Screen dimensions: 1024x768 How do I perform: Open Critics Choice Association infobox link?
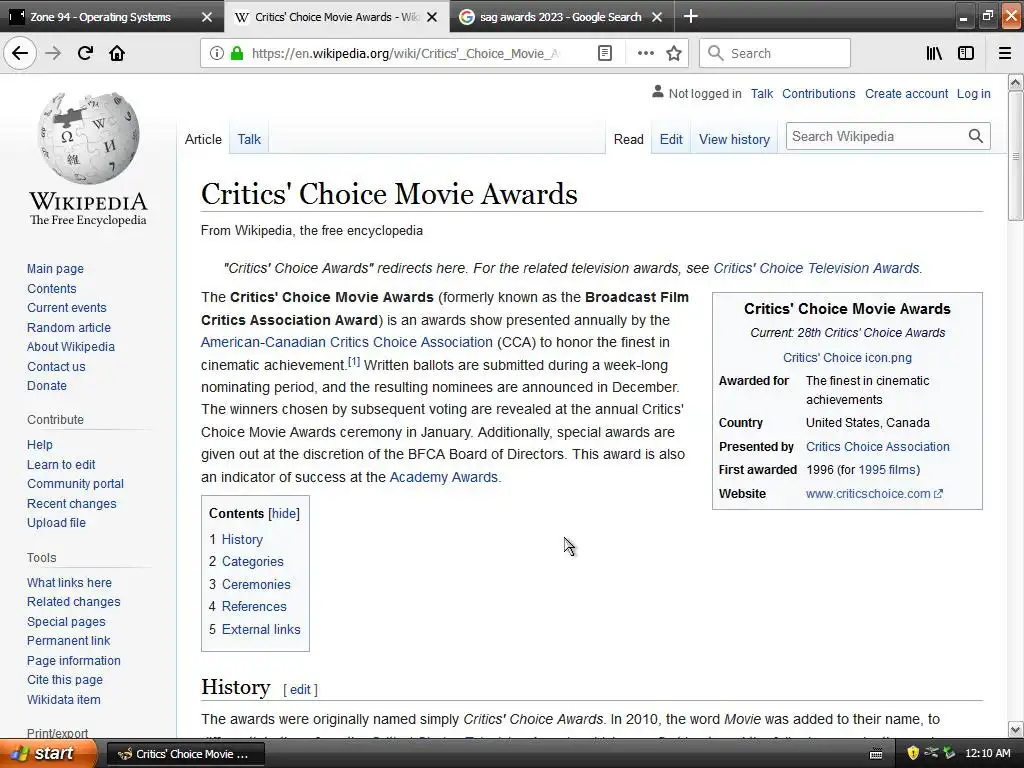tap(878, 447)
